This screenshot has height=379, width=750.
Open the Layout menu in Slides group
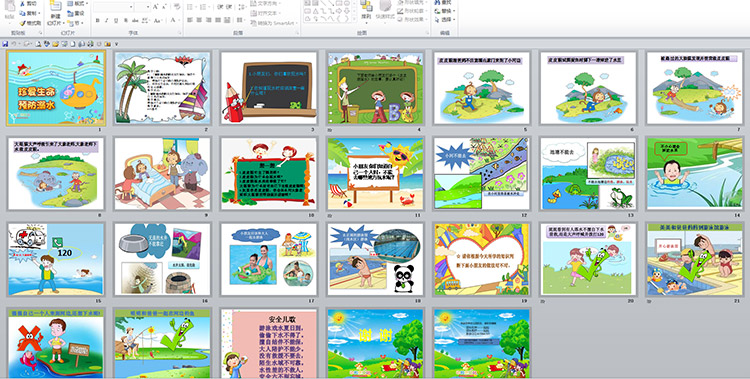(77, 3)
